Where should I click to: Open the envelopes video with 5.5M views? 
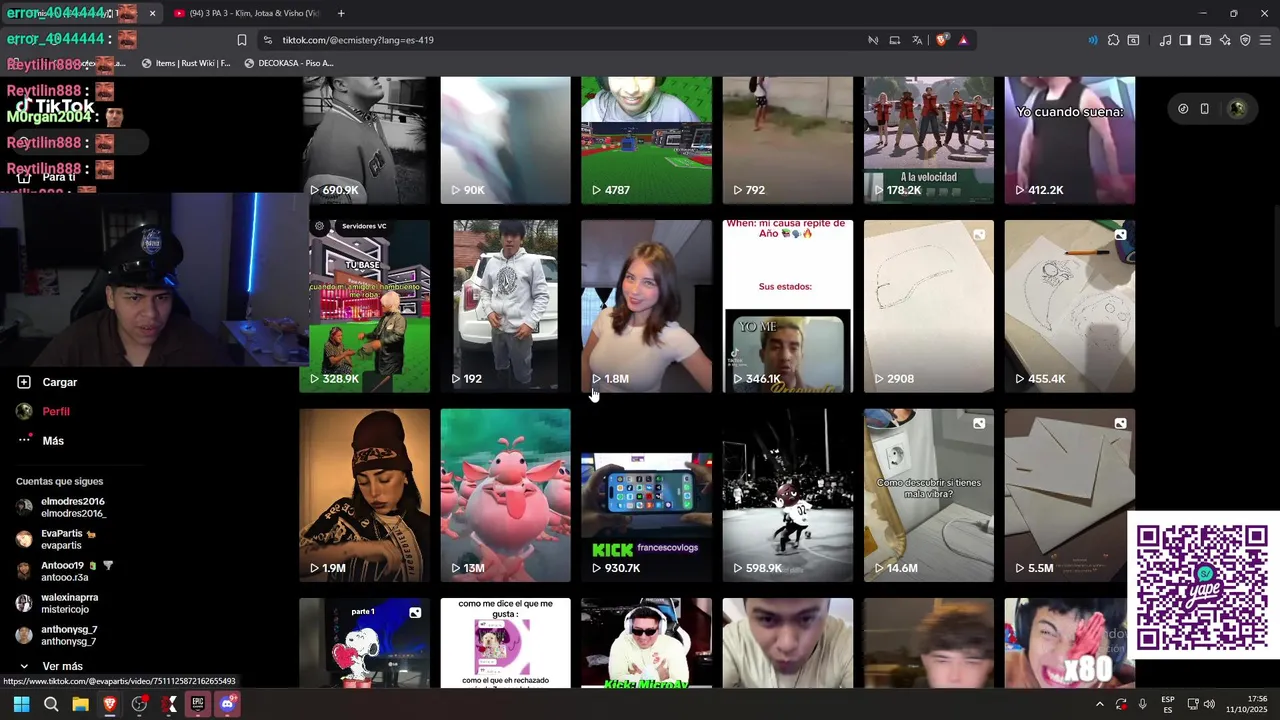click(x=1070, y=495)
